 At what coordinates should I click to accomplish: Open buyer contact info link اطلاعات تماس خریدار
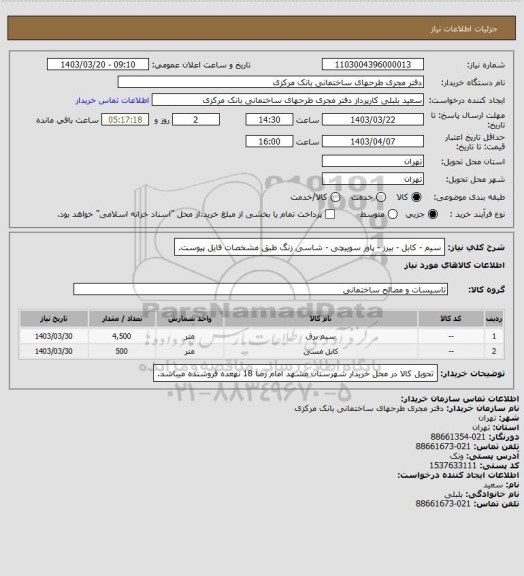coord(112,100)
